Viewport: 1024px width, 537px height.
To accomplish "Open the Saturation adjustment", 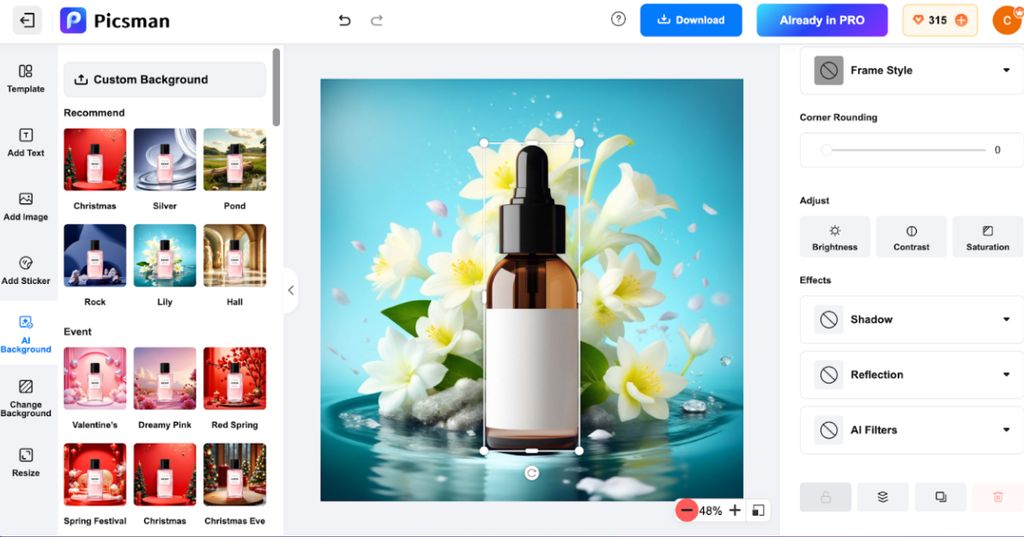I will coord(987,236).
